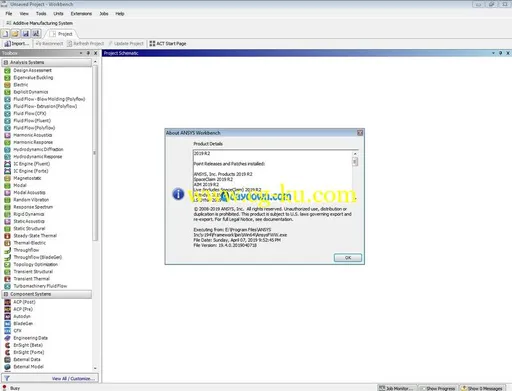Open the Tools menu
Image resolution: width=512 pixels, height=391 pixels.
[41, 14]
